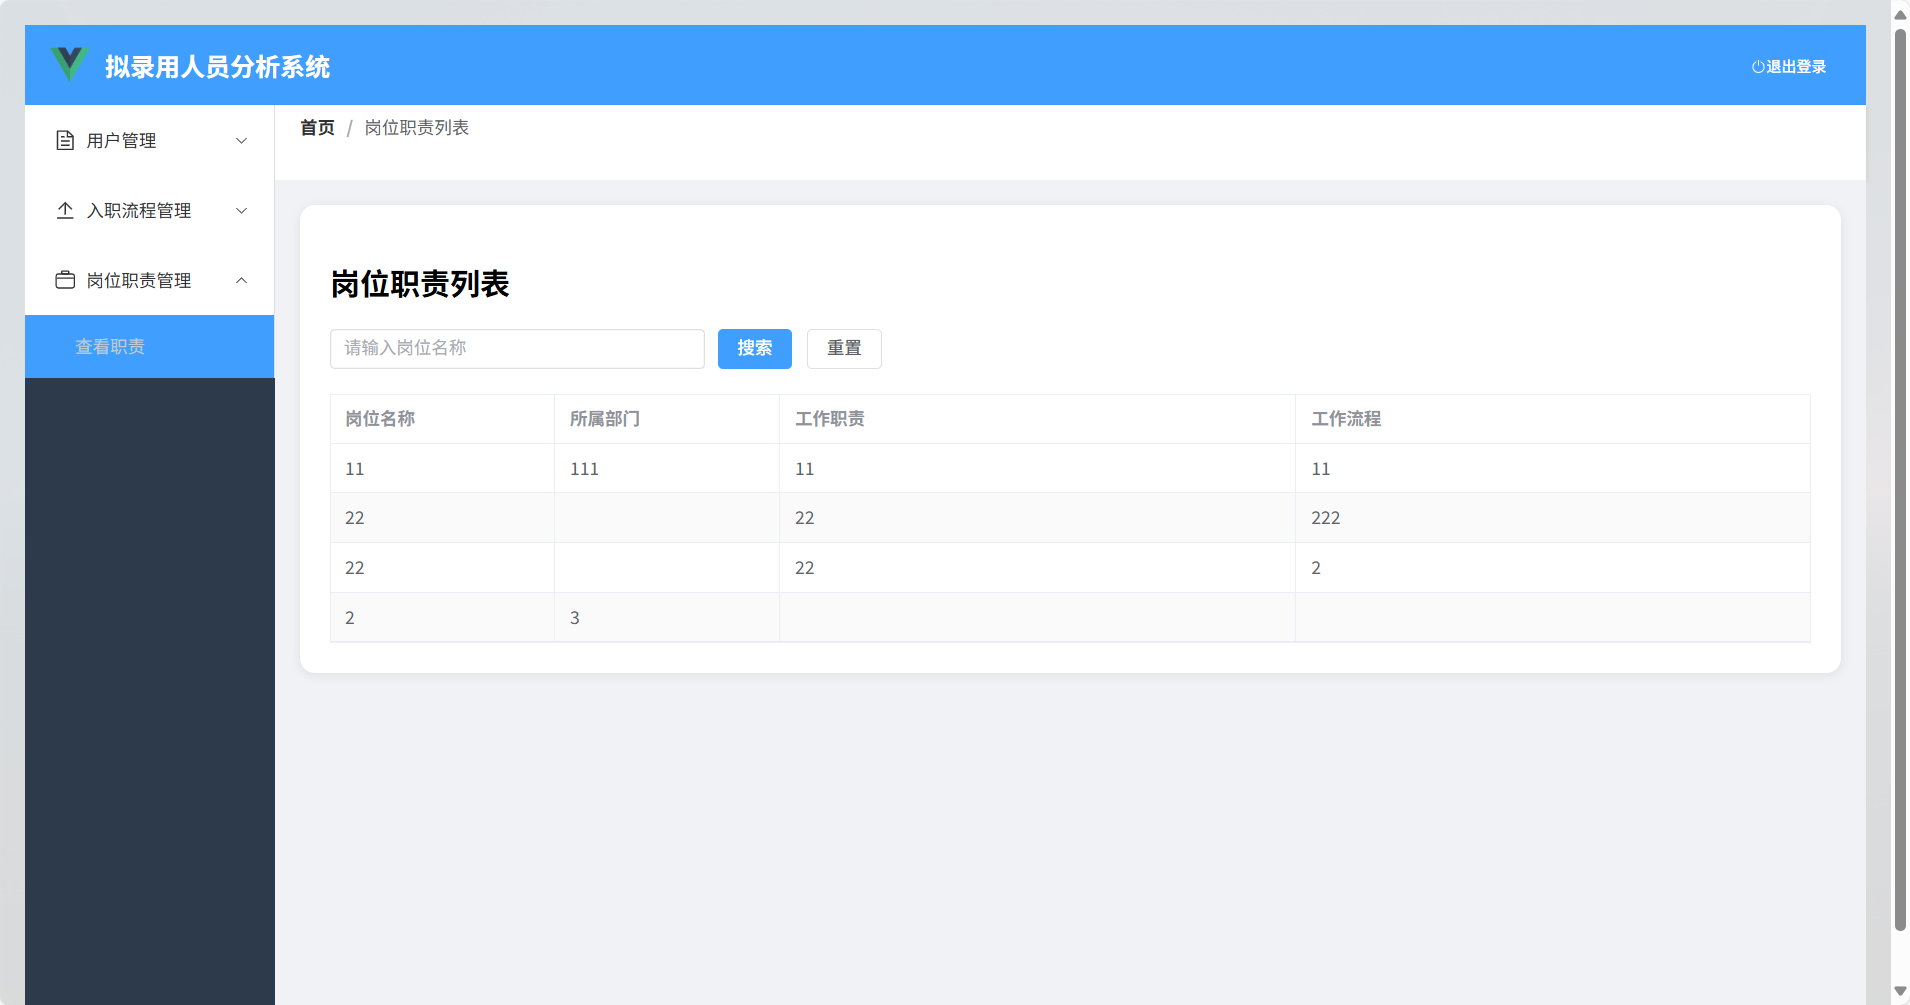Click the power icon next to 退出登录
Image resolution: width=1910 pixels, height=1005 pixels.
(x=1756, y=66)
